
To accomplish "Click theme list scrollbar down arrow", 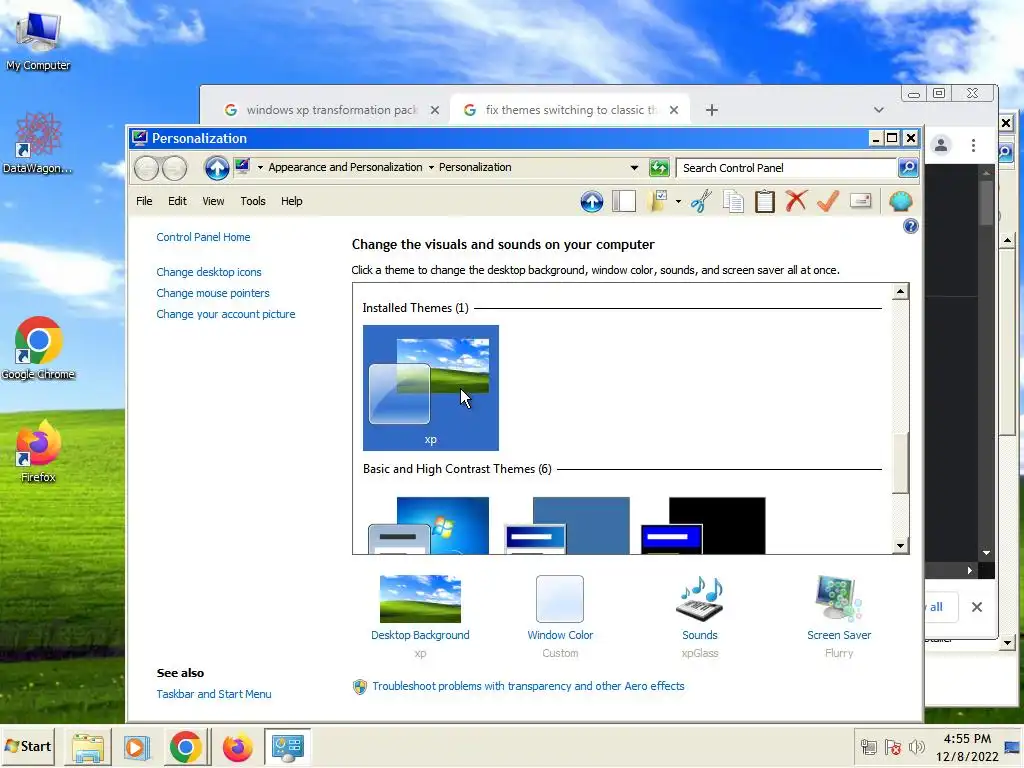I will [x=901, y=546].
